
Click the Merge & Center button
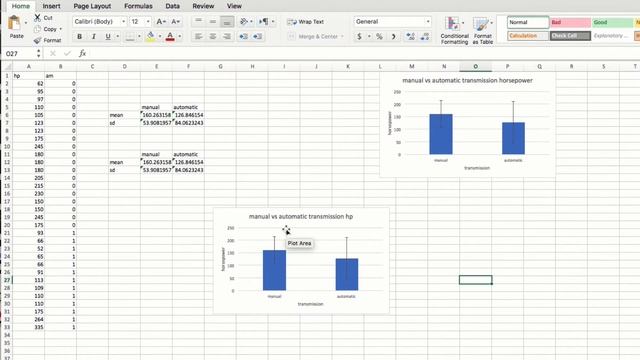[313, 36]
